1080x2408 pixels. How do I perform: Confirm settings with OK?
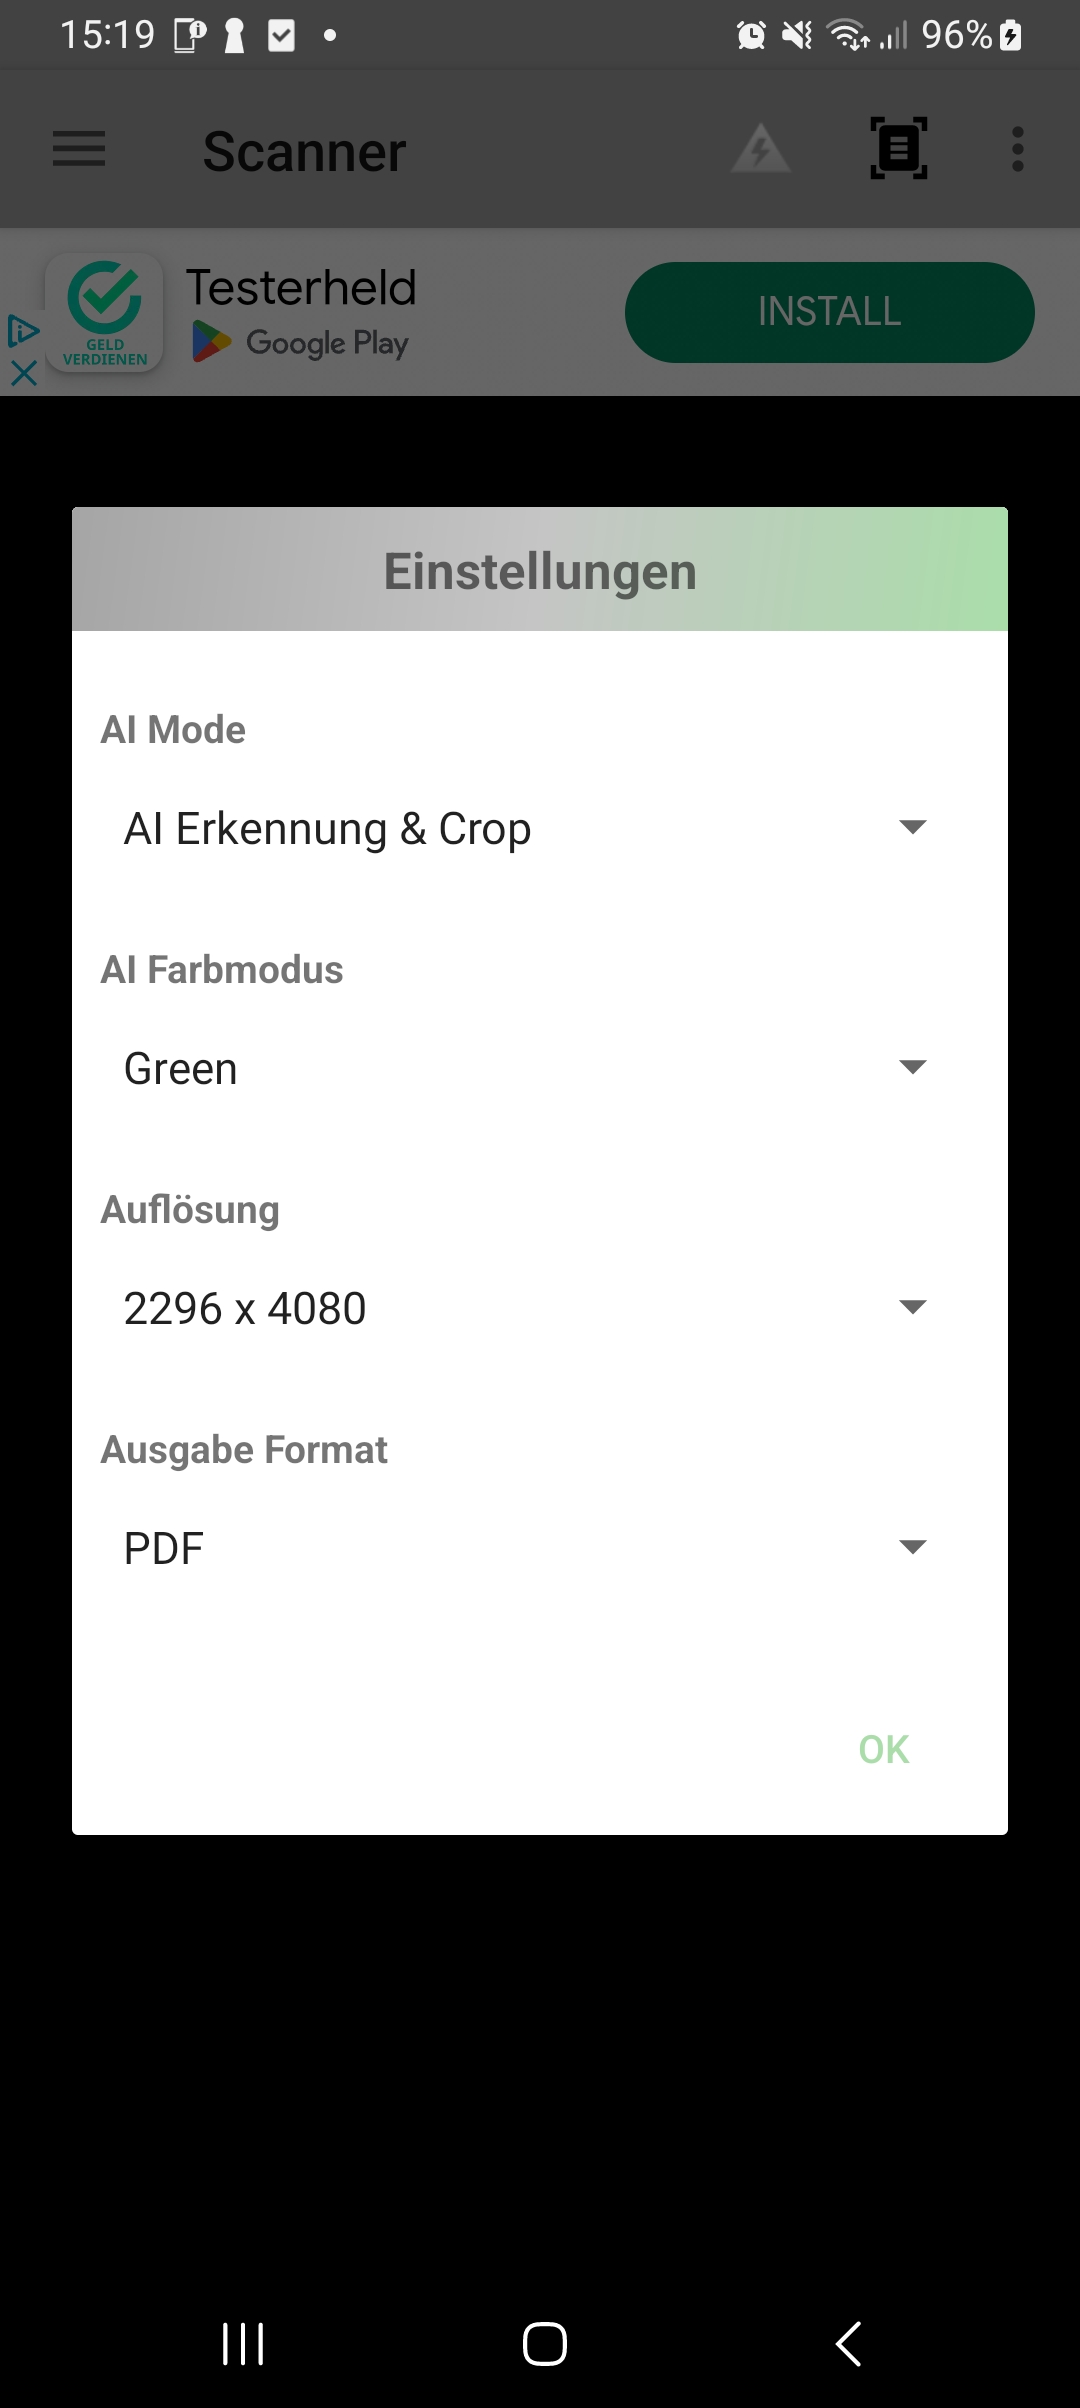click(883, 1749)
